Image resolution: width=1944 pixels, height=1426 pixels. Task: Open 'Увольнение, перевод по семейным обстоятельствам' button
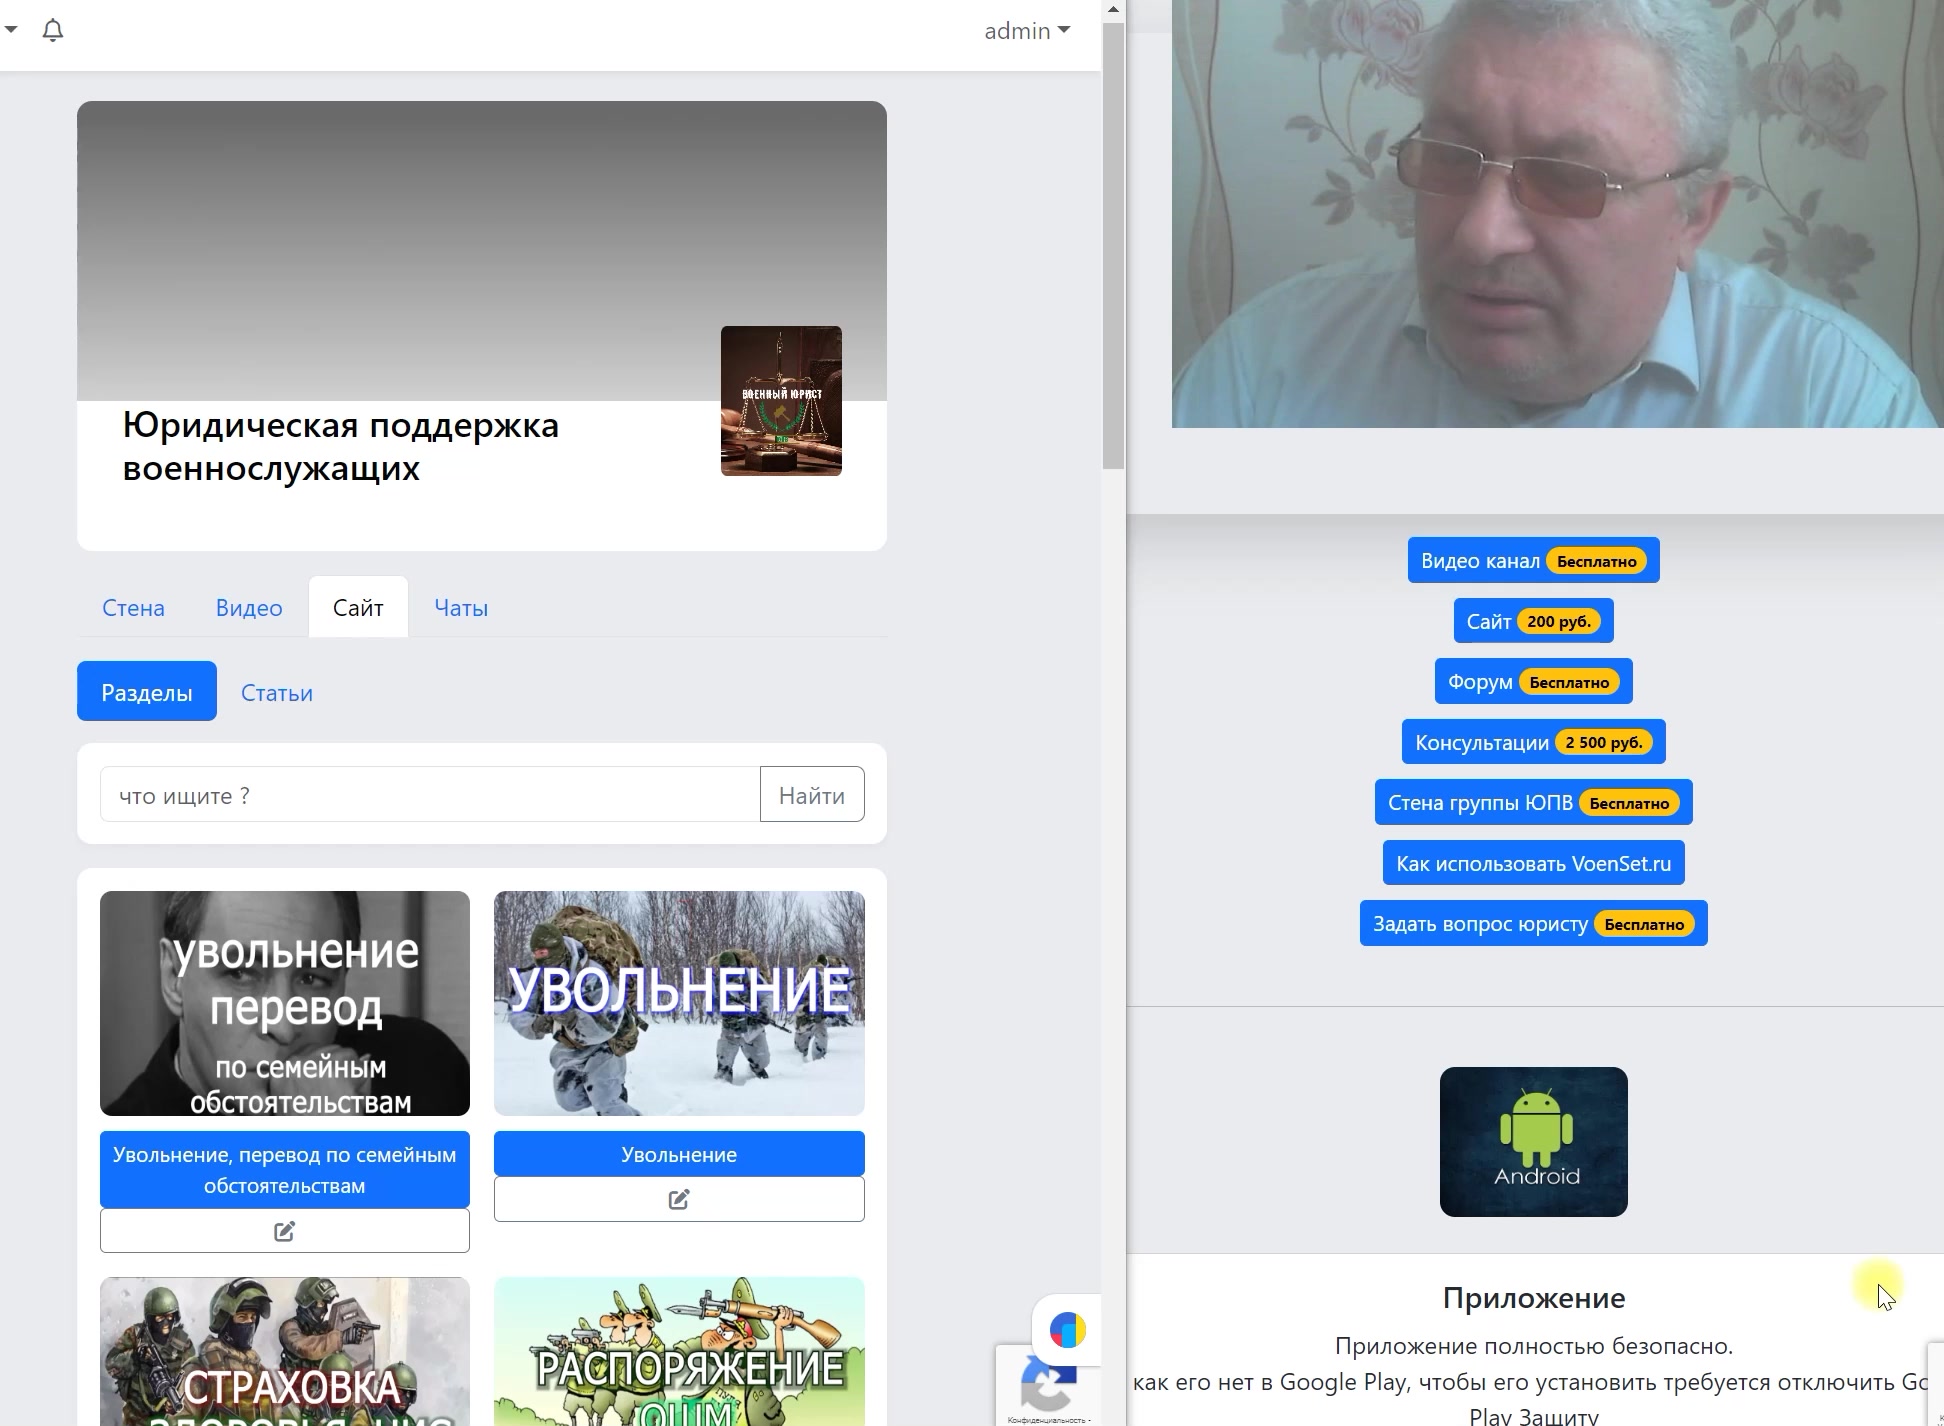coord(285,1170)
